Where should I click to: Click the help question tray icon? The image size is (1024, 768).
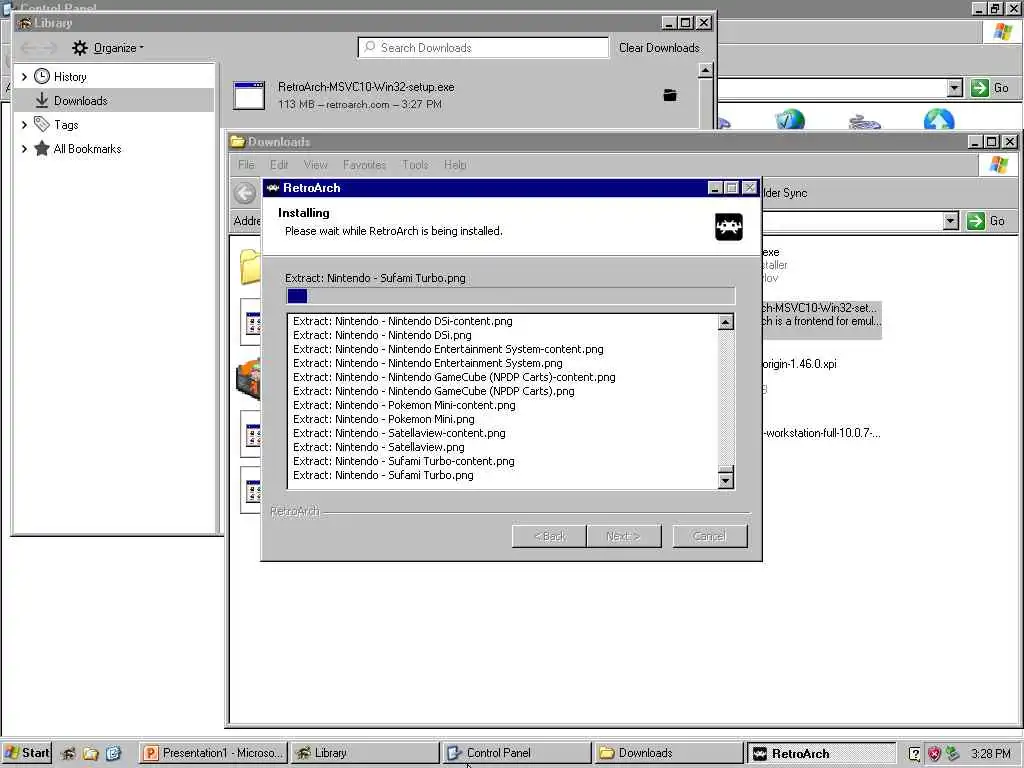pos(914,754)
